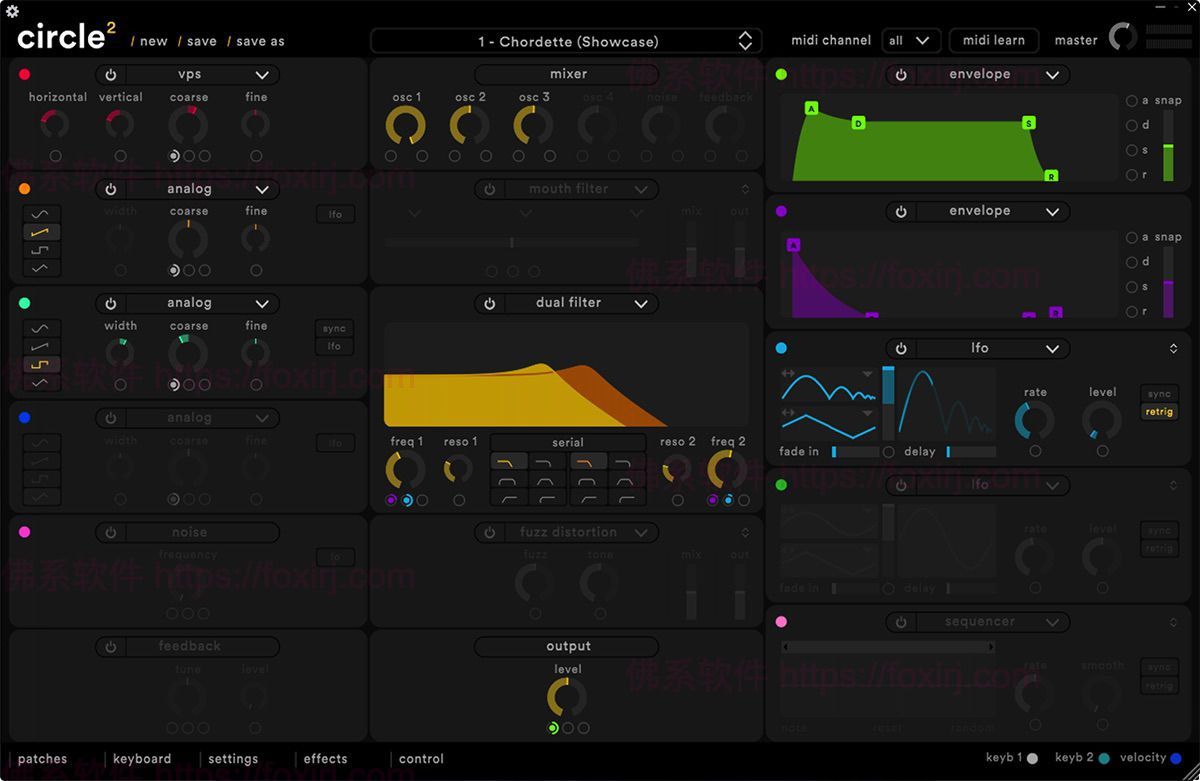Select the sine waveform for the orange oscillator
Screen dimensions: 1200x781
coord(40,213)
